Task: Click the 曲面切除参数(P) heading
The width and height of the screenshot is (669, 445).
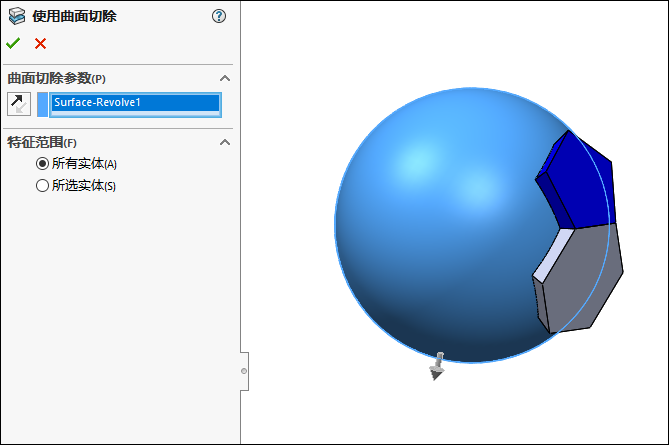Action: click(x=56, y=79)
